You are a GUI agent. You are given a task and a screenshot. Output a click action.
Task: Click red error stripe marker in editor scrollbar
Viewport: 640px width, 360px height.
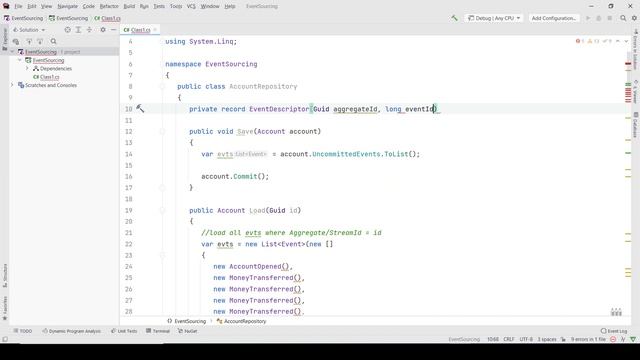[x=628, y=64]
